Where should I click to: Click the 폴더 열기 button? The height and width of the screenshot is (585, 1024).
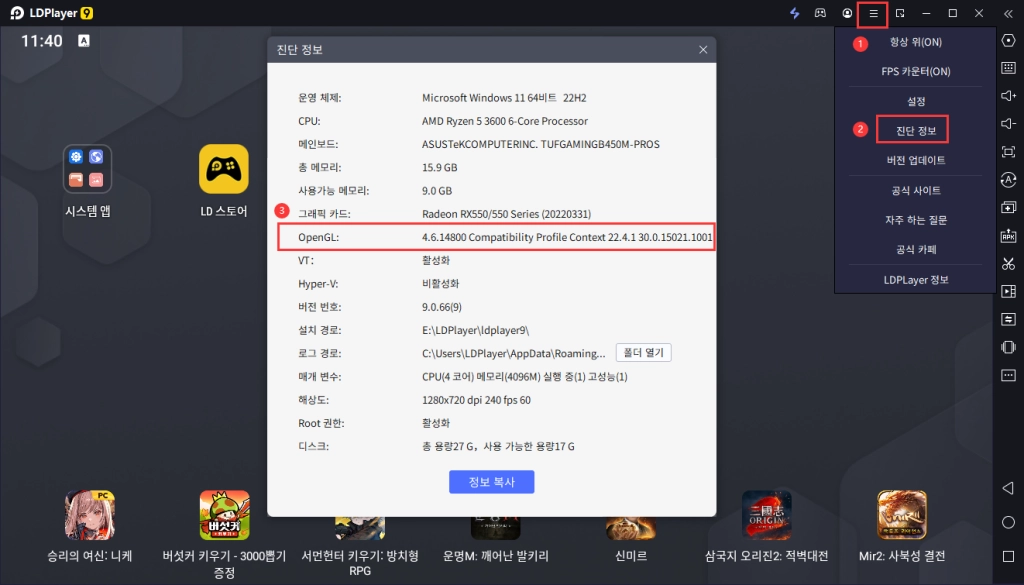643,353
